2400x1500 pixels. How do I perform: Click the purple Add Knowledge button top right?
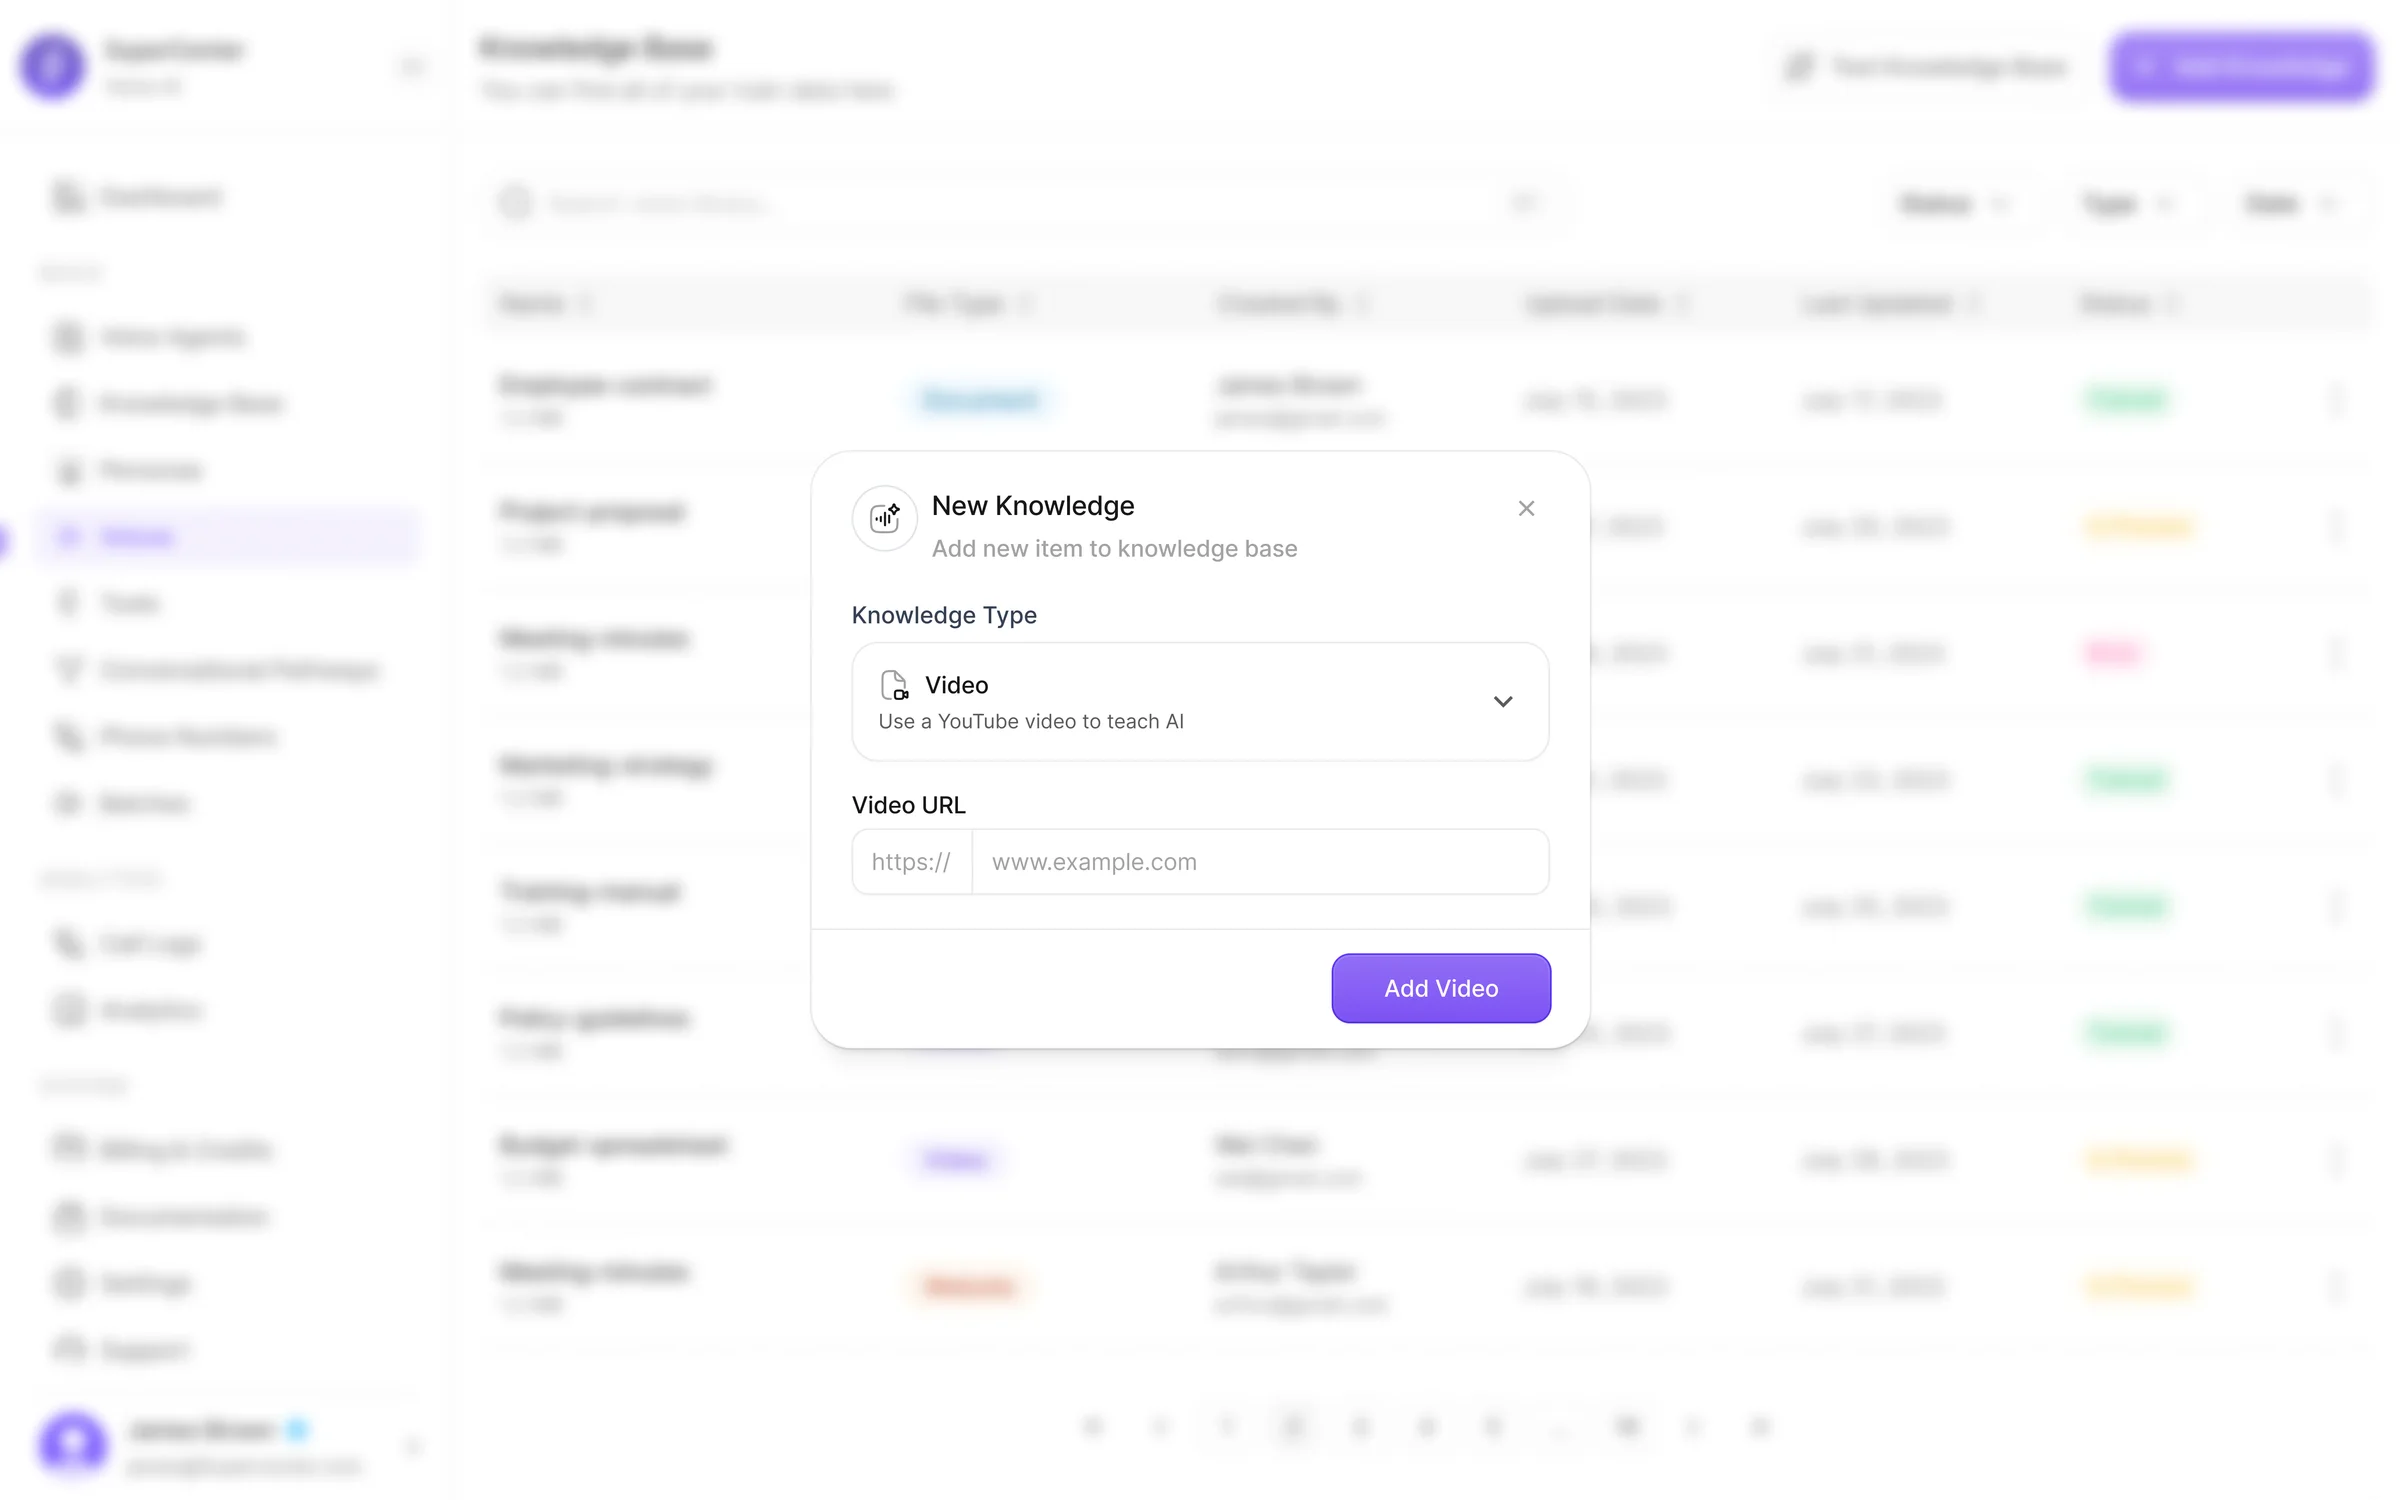[x=2243, y=67]
